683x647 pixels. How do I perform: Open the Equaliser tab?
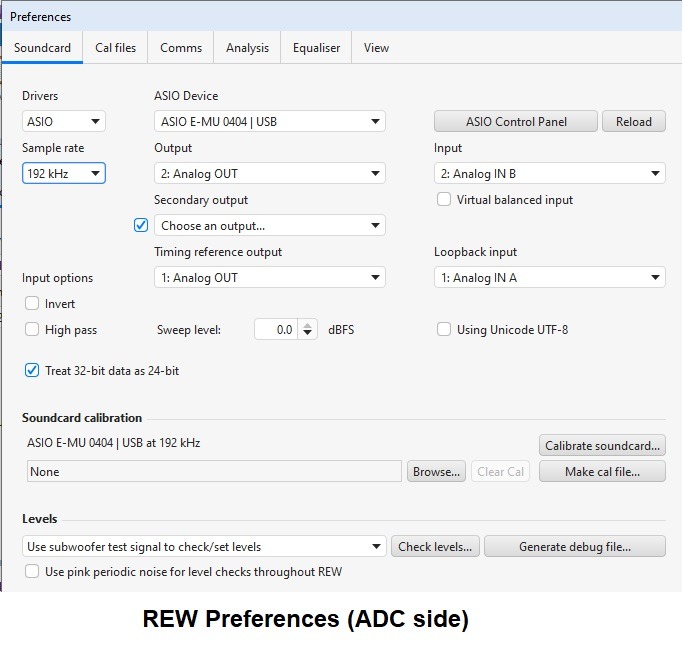coord(316,47)
